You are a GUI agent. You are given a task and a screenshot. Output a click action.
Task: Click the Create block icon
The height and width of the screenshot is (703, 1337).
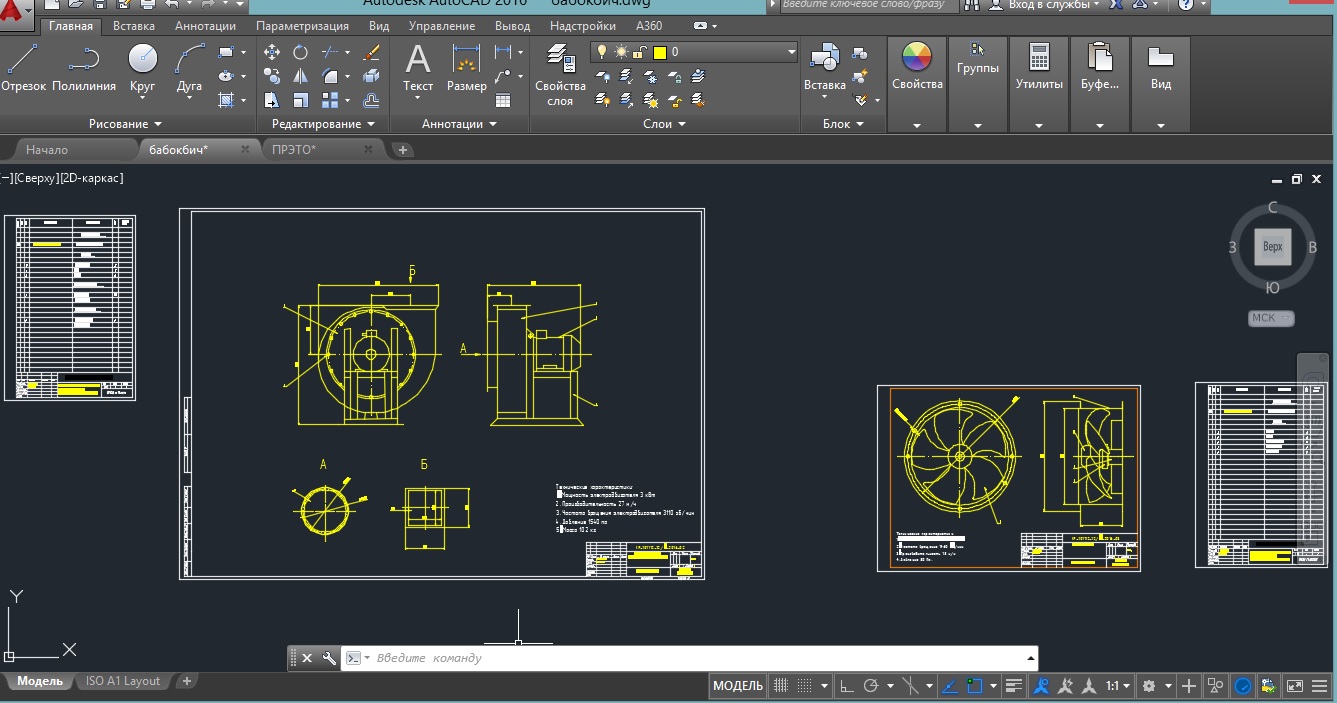pyautogui.click(x=859, y=53)
